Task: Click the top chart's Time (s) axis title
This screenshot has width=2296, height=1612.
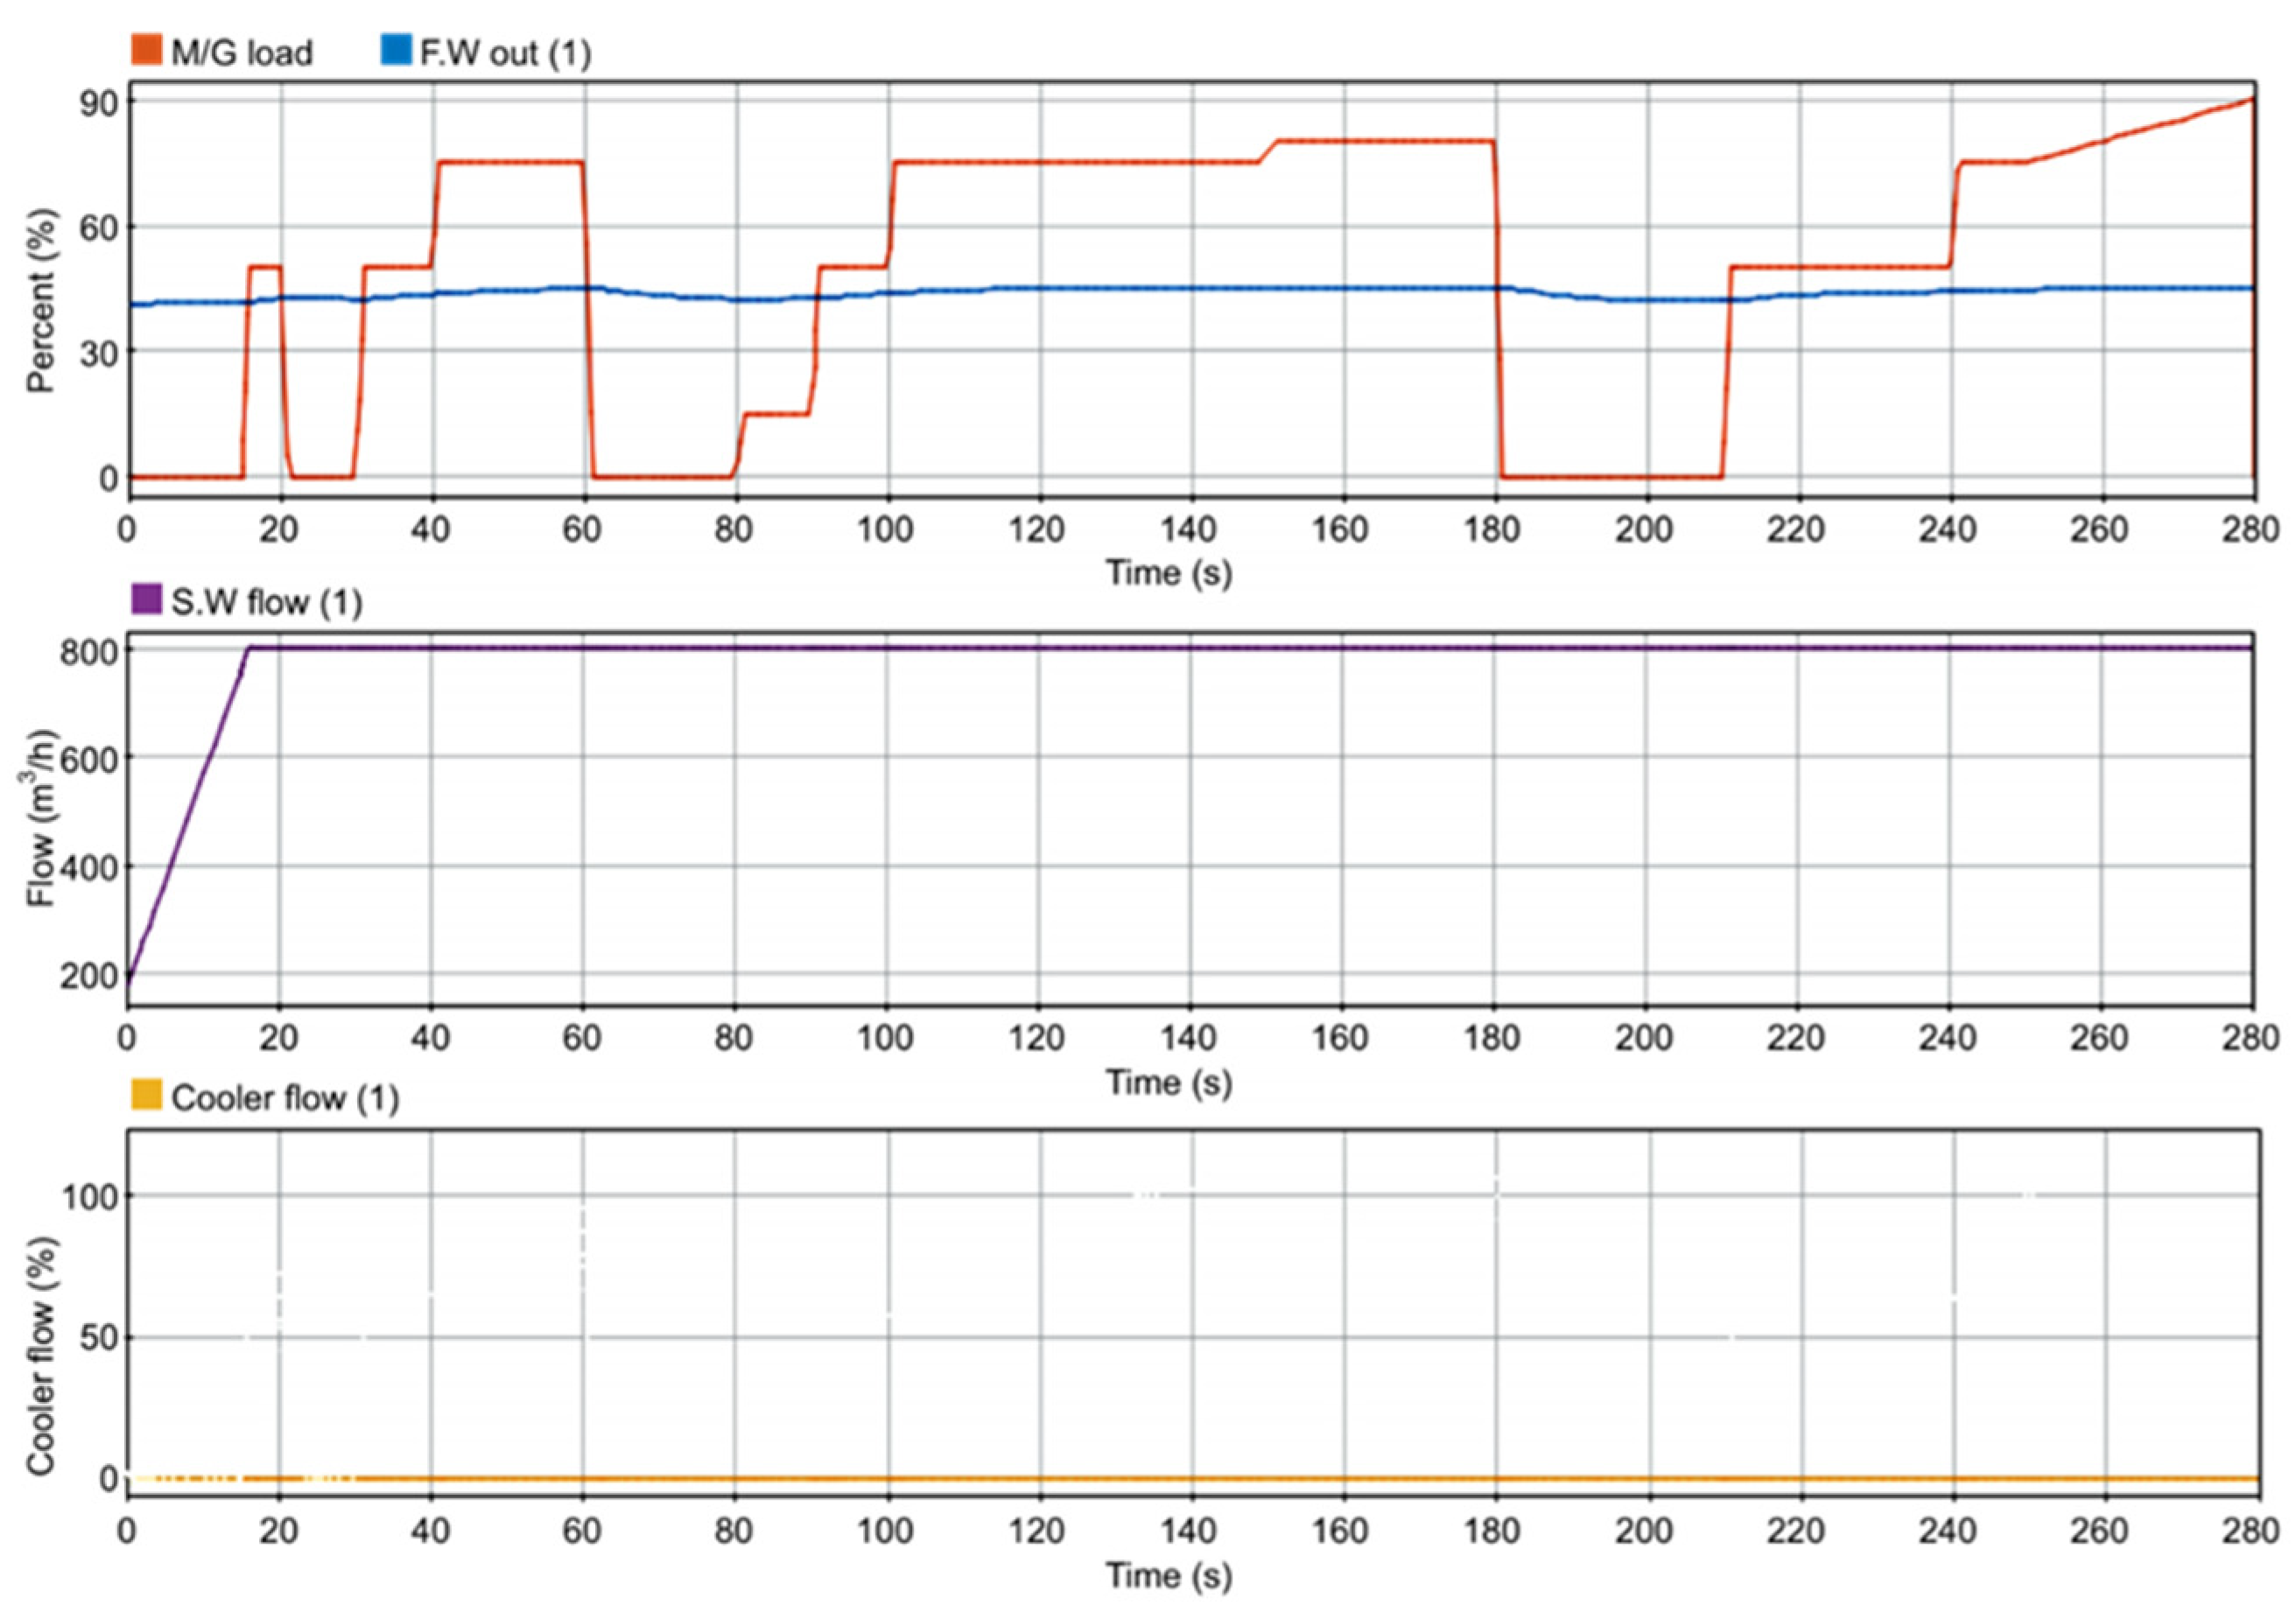Action: tap(1168, 573)
